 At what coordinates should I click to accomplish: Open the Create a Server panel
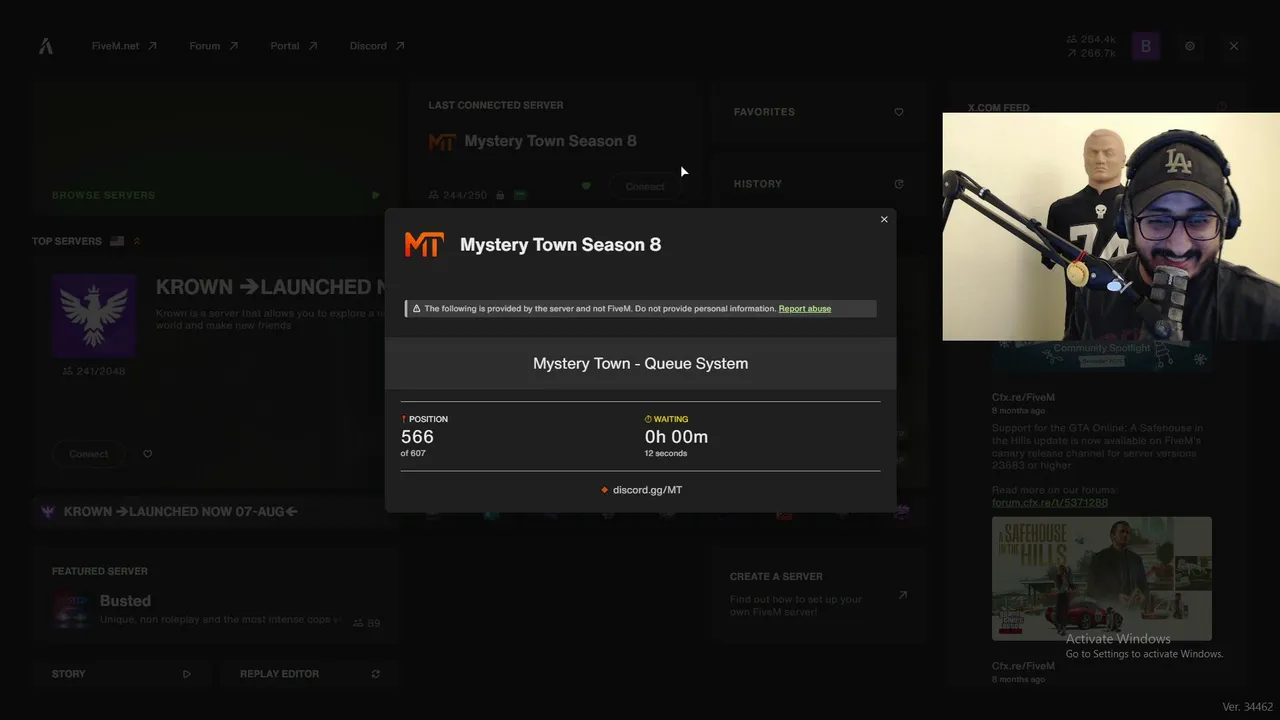coord(818,597)
